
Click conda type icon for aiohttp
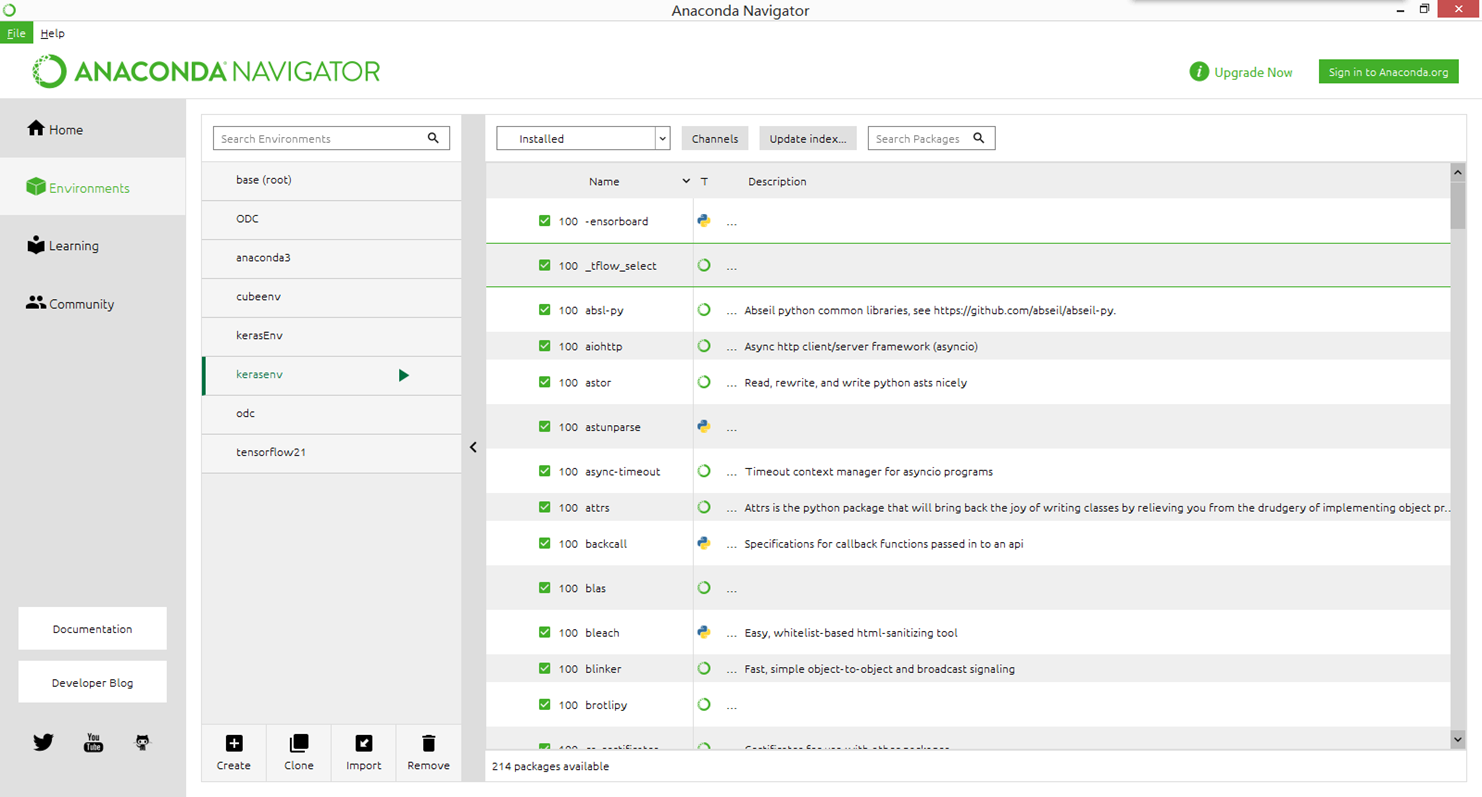click(x=704, y=346)
